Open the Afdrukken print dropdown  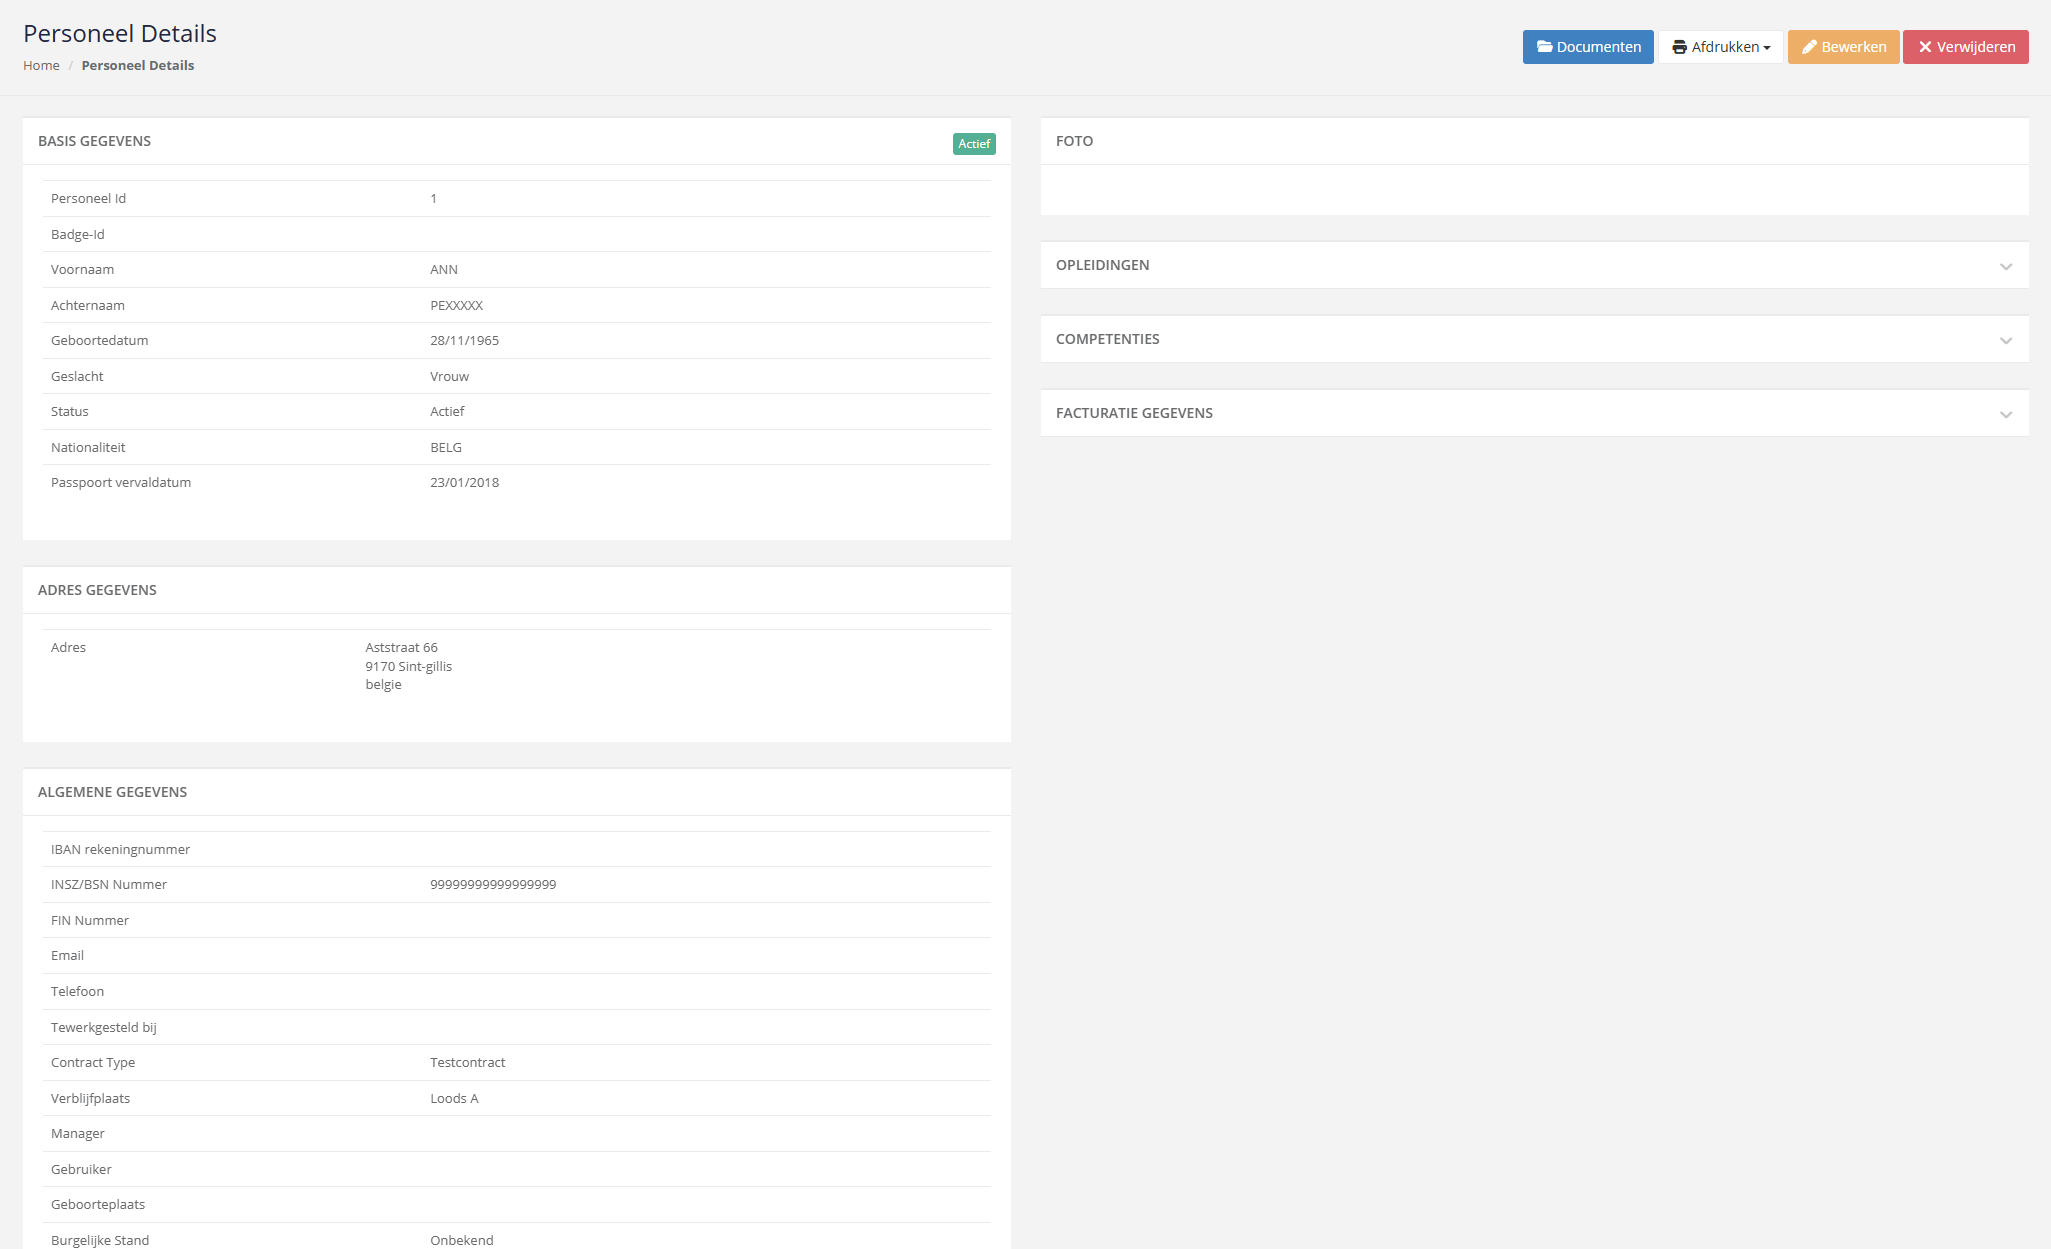1721,47
